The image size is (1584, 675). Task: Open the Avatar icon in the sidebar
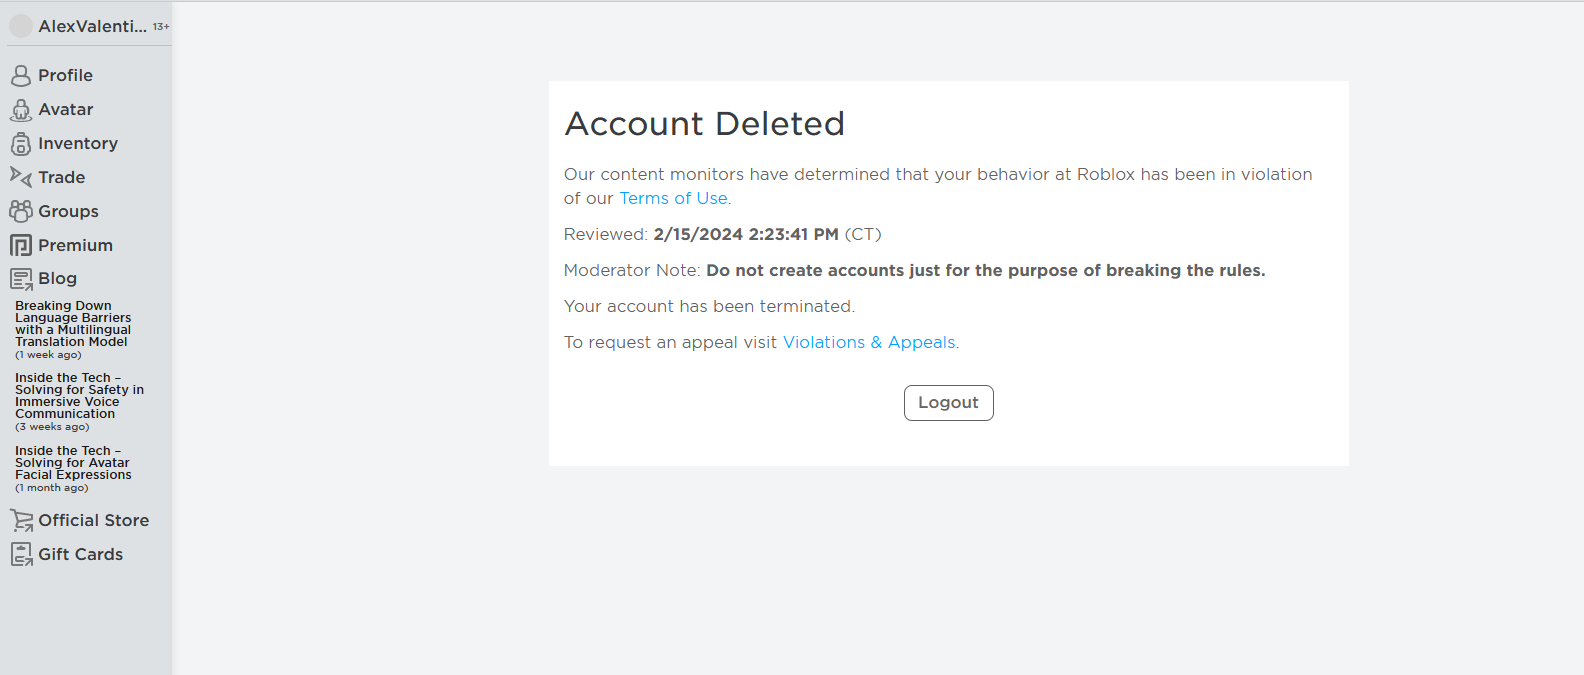pyautogui.click(x=20, y=110)
